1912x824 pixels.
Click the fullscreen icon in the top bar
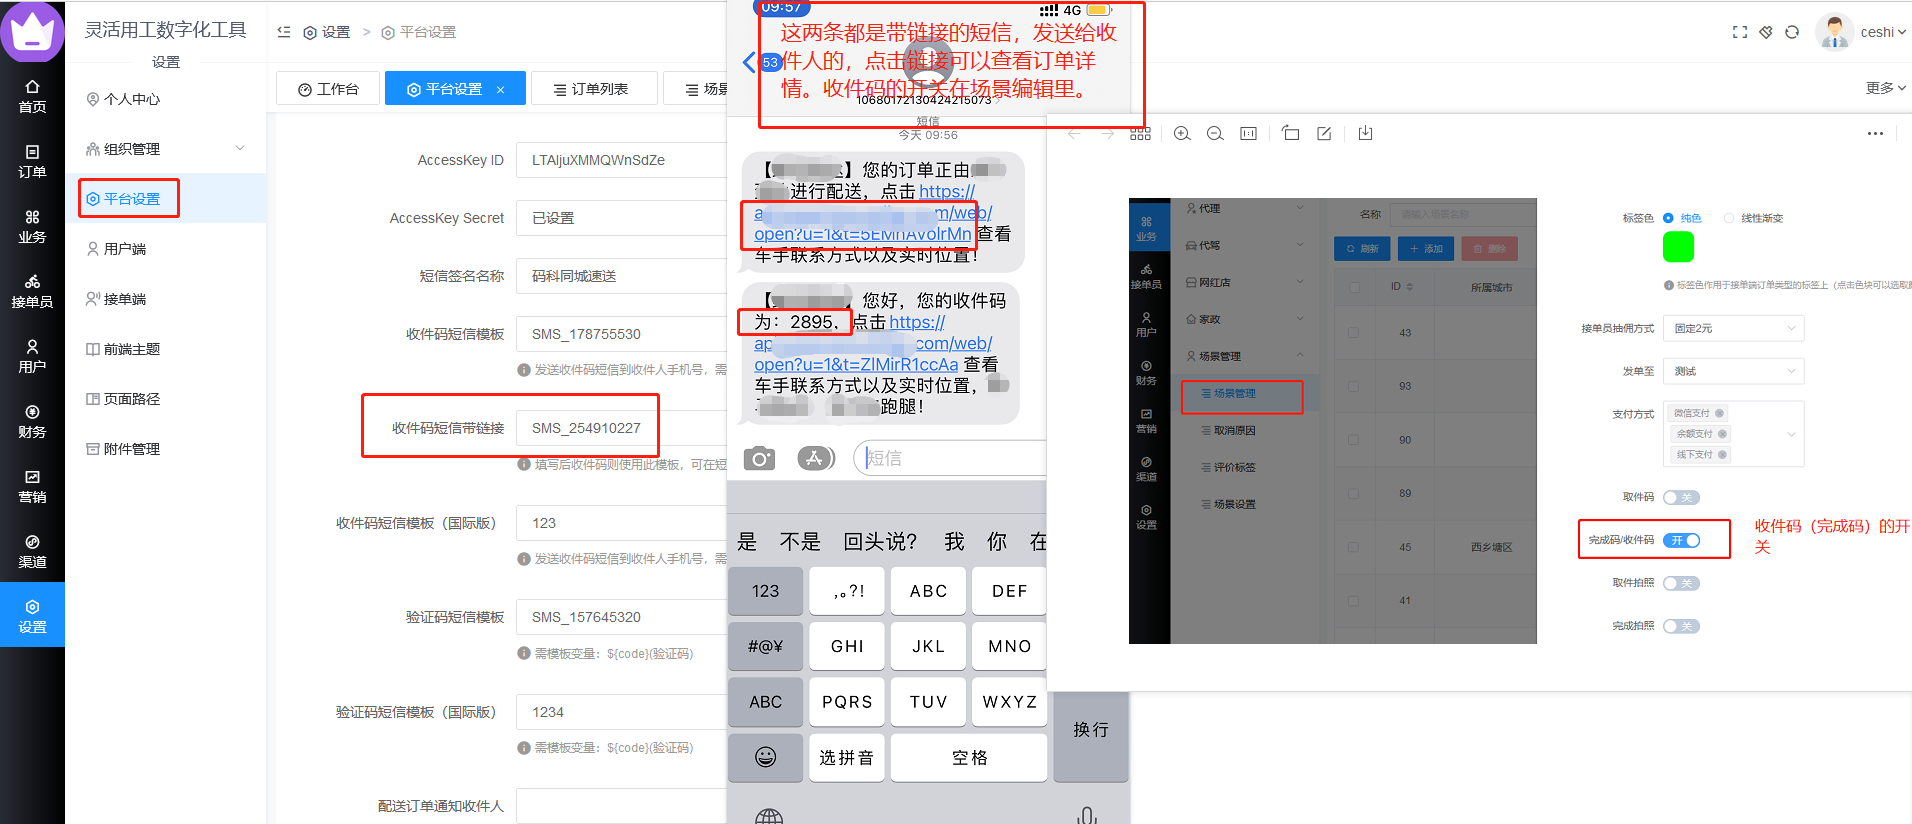coord(1740,32)
